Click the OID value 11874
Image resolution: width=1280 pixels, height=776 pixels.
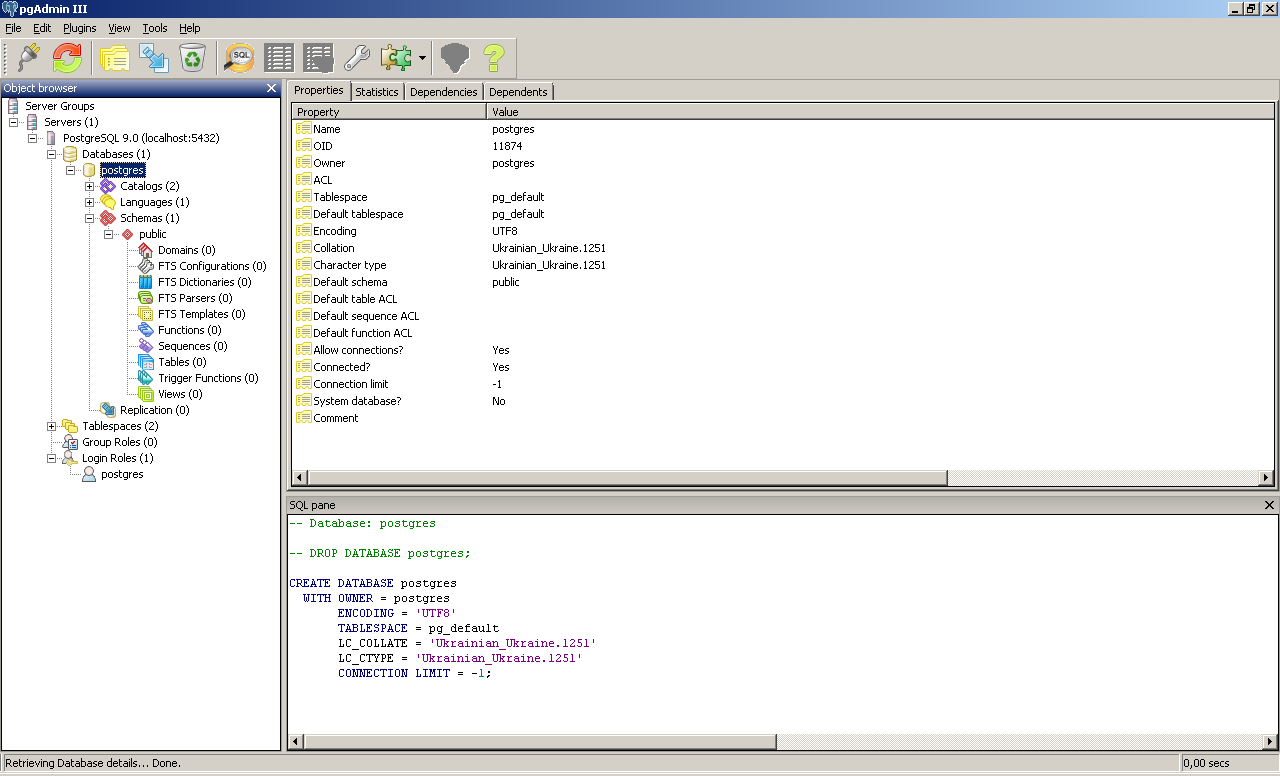point(507,146)
